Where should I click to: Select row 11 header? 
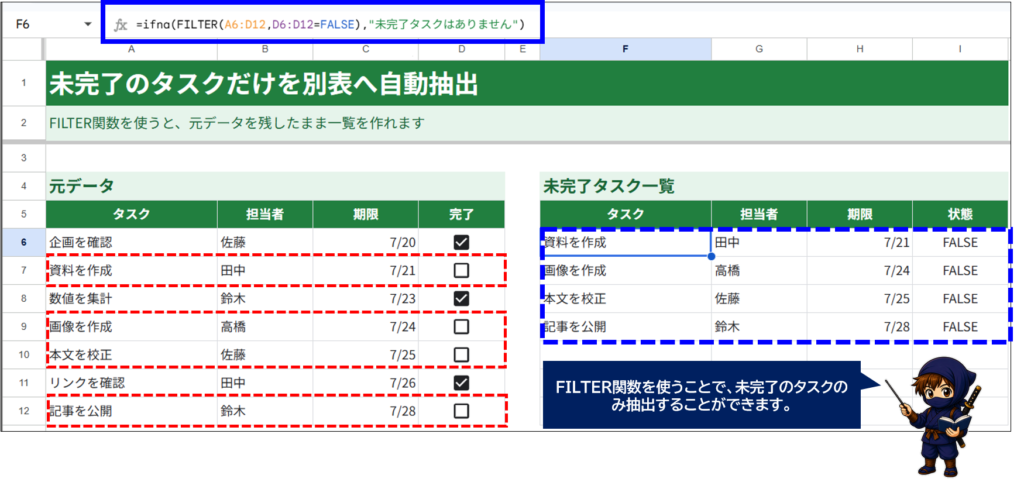pos(24,382)
